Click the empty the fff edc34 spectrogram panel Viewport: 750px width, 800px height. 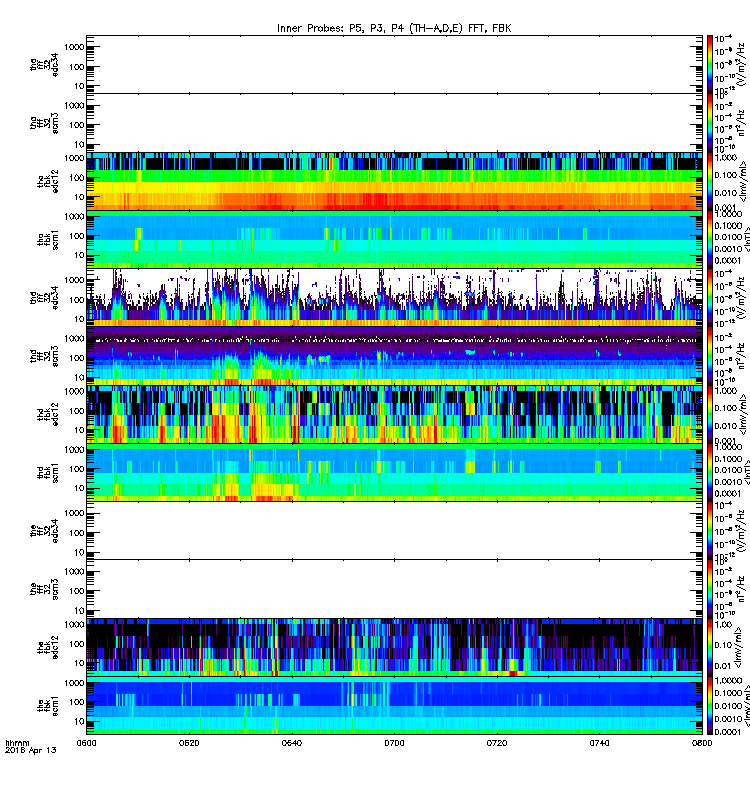394,531
